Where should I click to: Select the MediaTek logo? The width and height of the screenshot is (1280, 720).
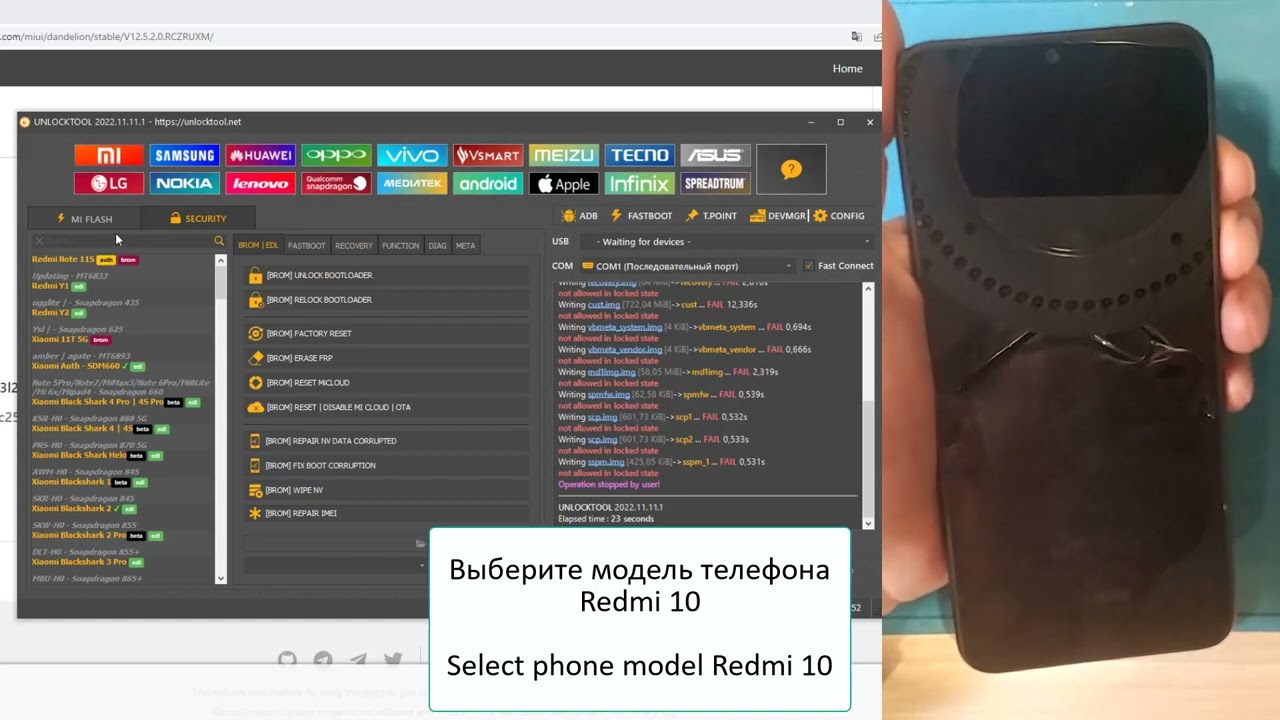[412, 183]
